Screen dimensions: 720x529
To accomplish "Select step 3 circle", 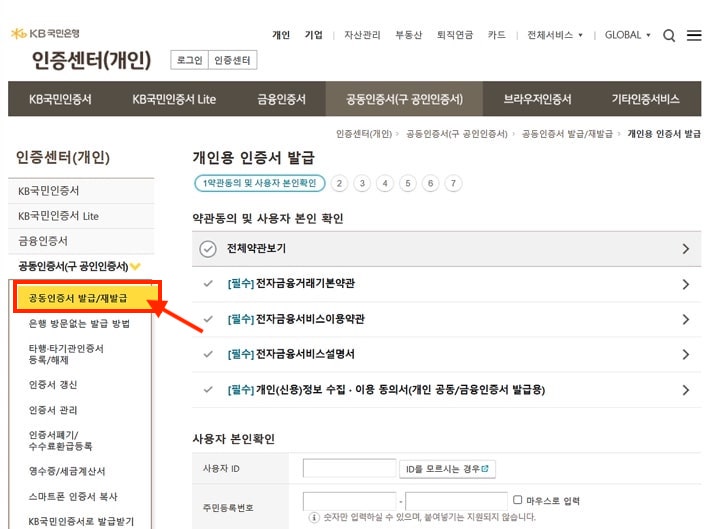I will coord(362,184).
